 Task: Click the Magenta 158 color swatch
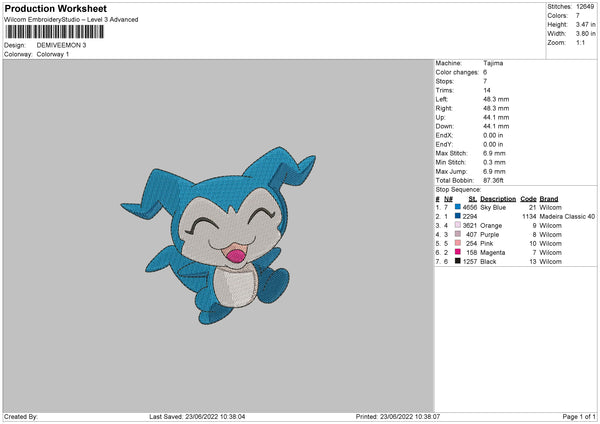pos(457,252)
